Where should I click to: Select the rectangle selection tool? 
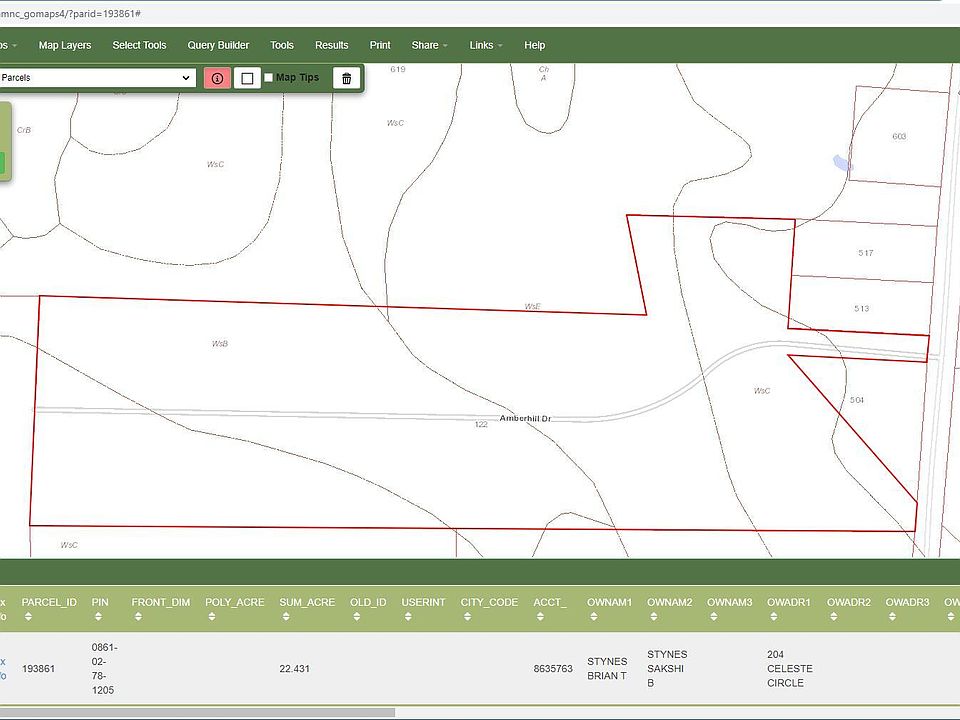point(247,78)
